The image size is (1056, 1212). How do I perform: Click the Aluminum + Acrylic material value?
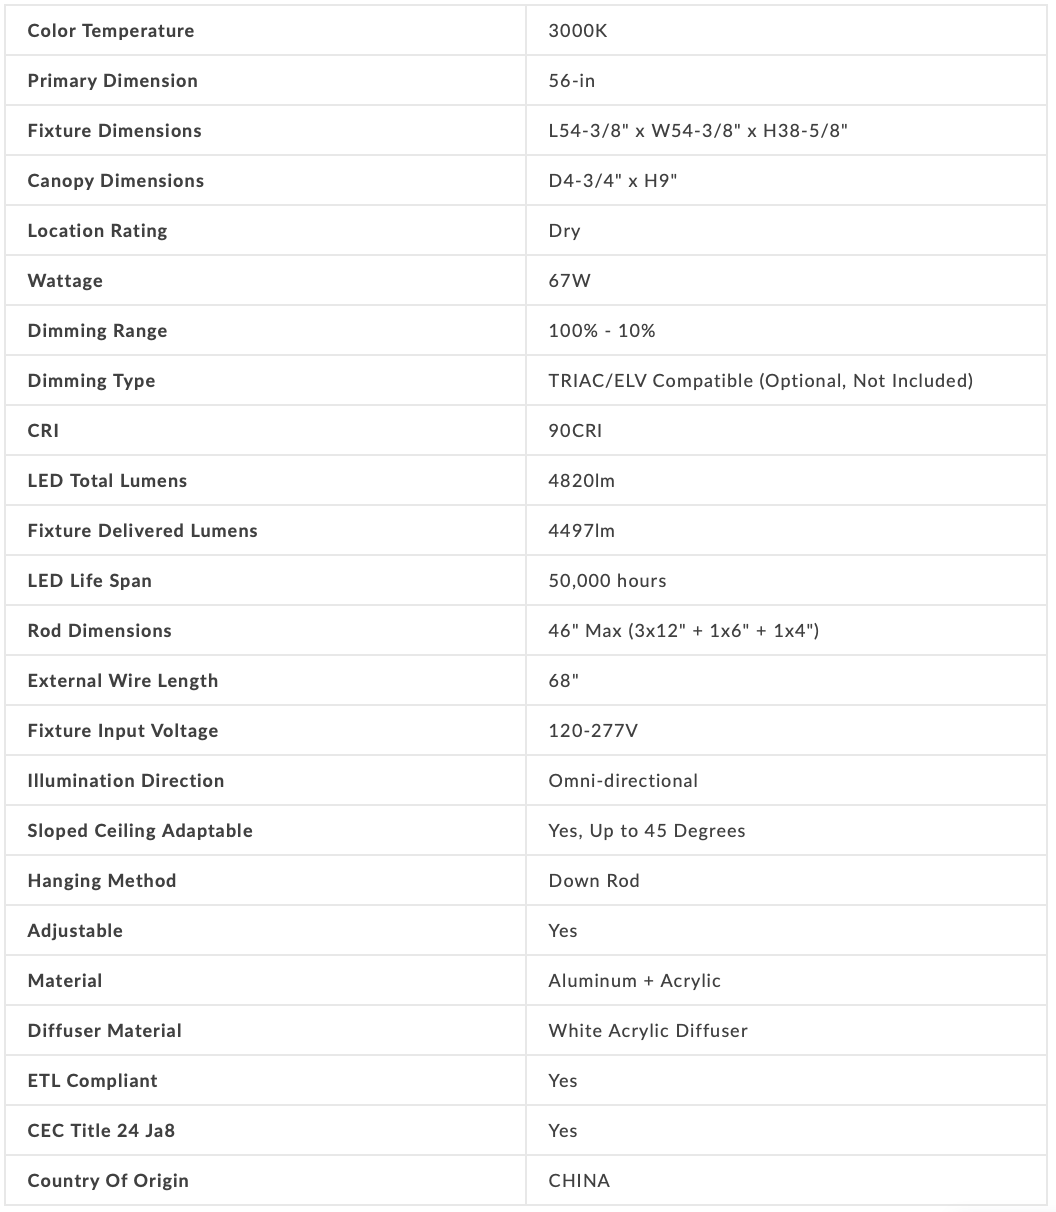(x=634, y=981)
